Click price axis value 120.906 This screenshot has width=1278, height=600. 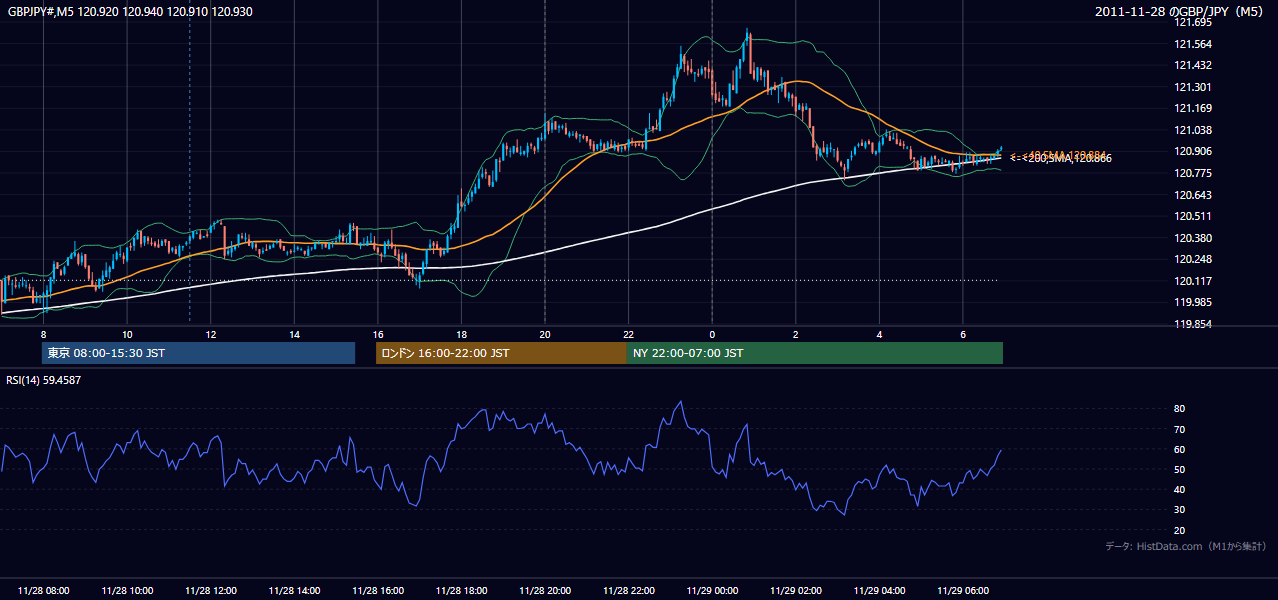1193,152
